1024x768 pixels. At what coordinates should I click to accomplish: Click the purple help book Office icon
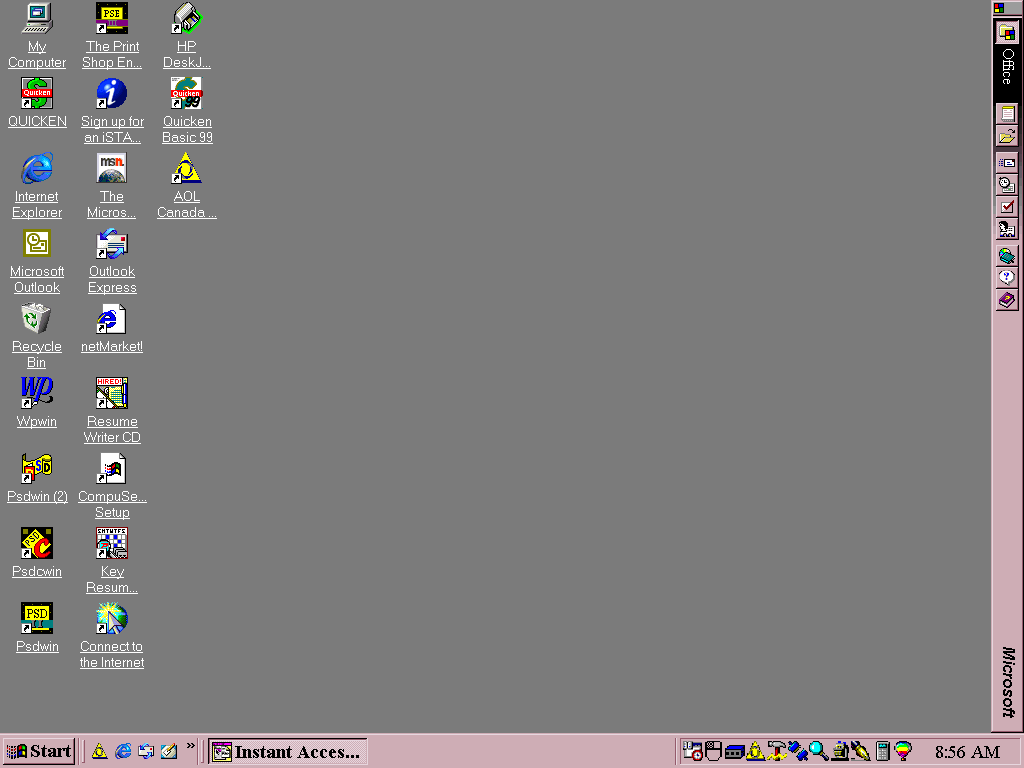point(1007,300)
